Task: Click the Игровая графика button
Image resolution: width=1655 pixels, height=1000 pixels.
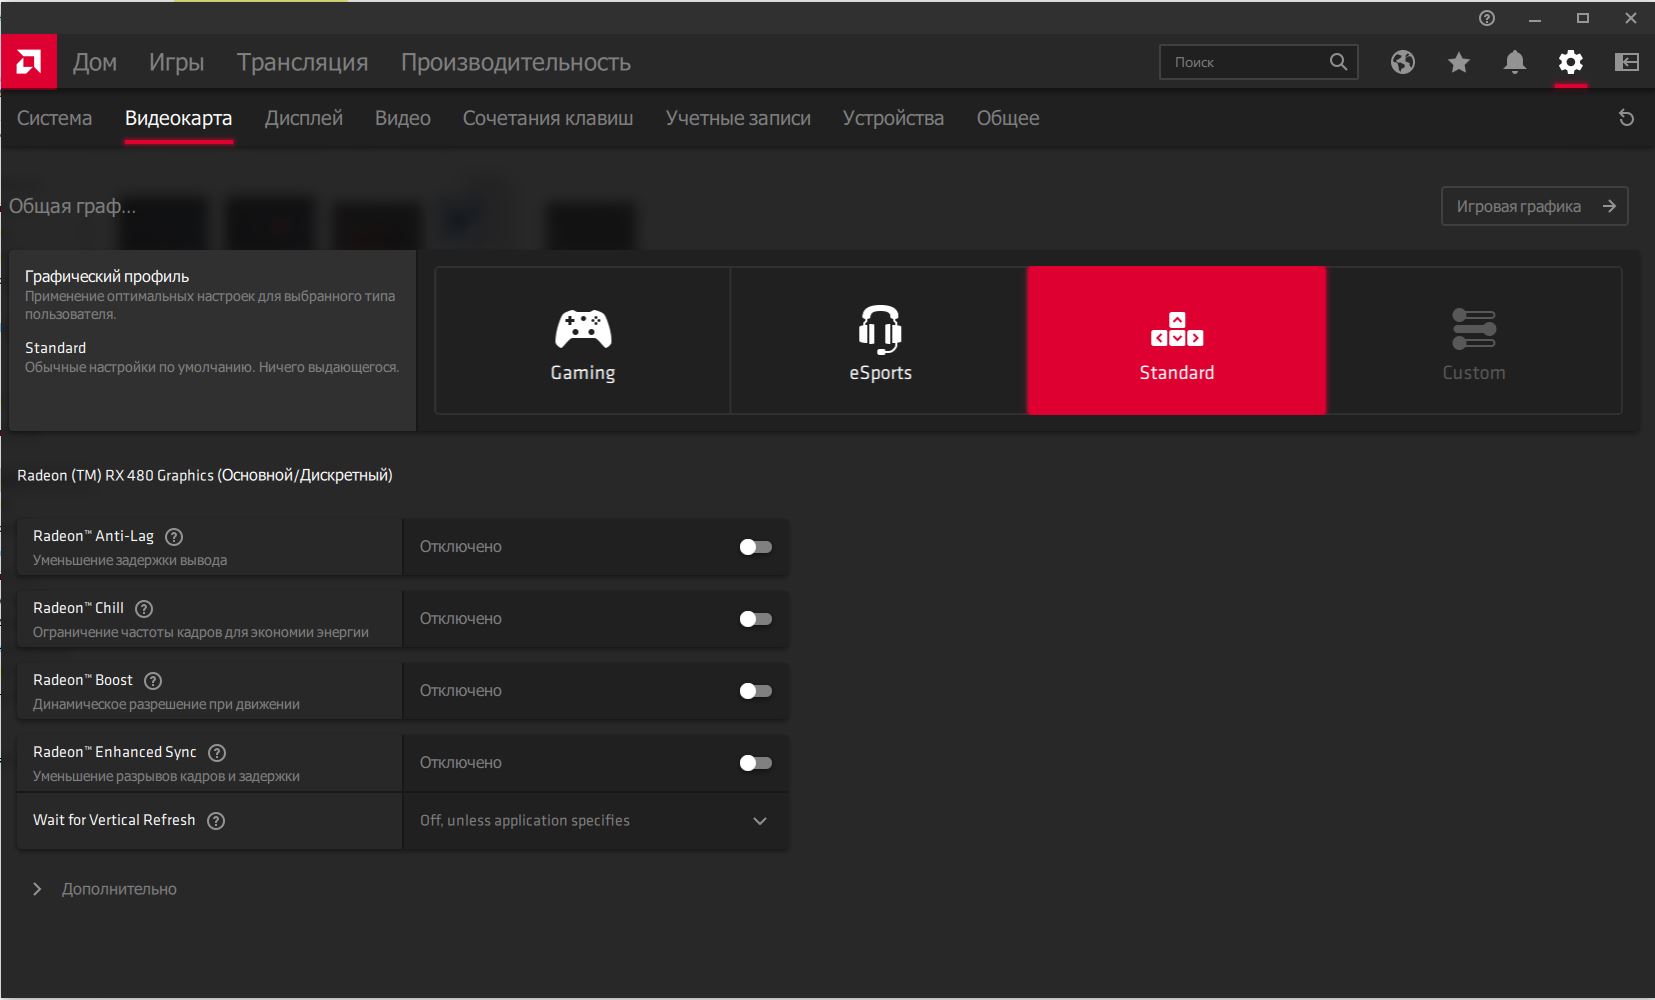Action: click(1535, 206)
